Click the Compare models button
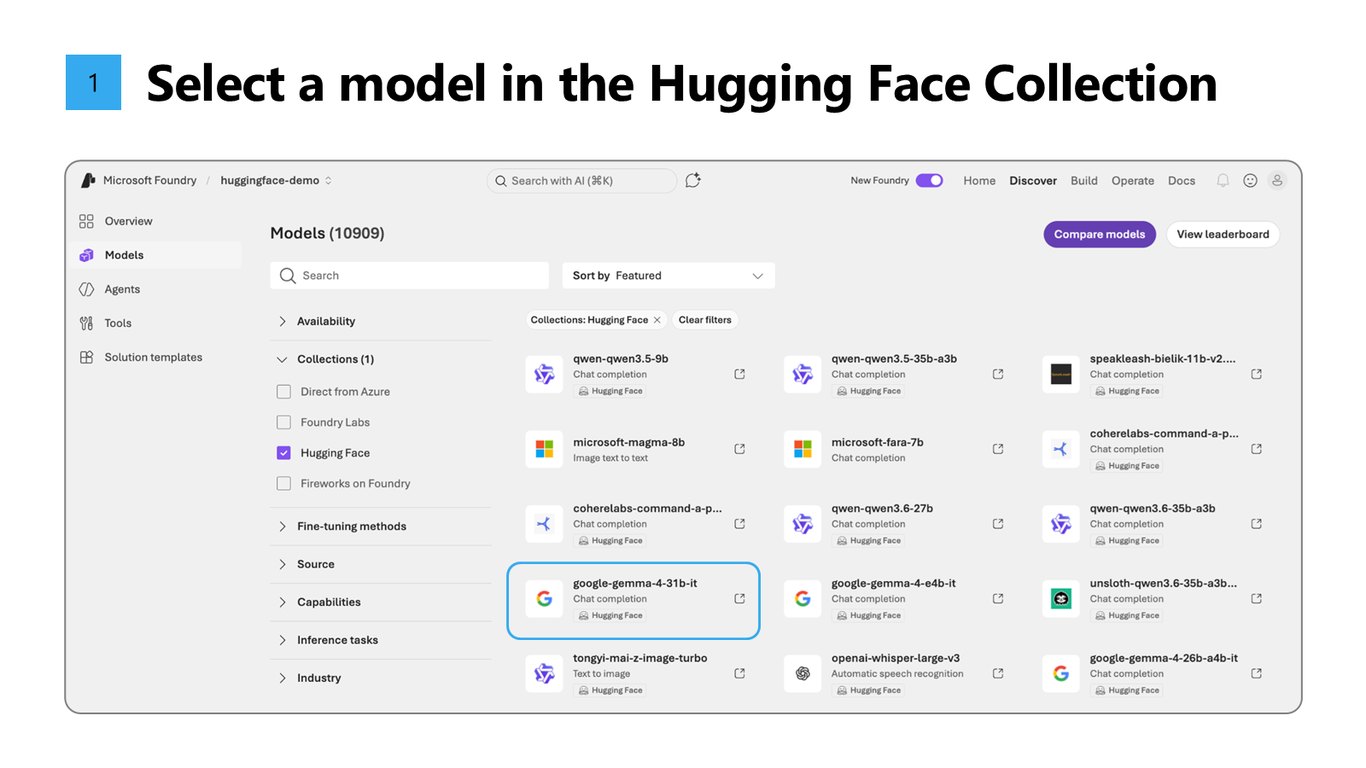The image size is (1366, 768). (x=1099, y=234)
